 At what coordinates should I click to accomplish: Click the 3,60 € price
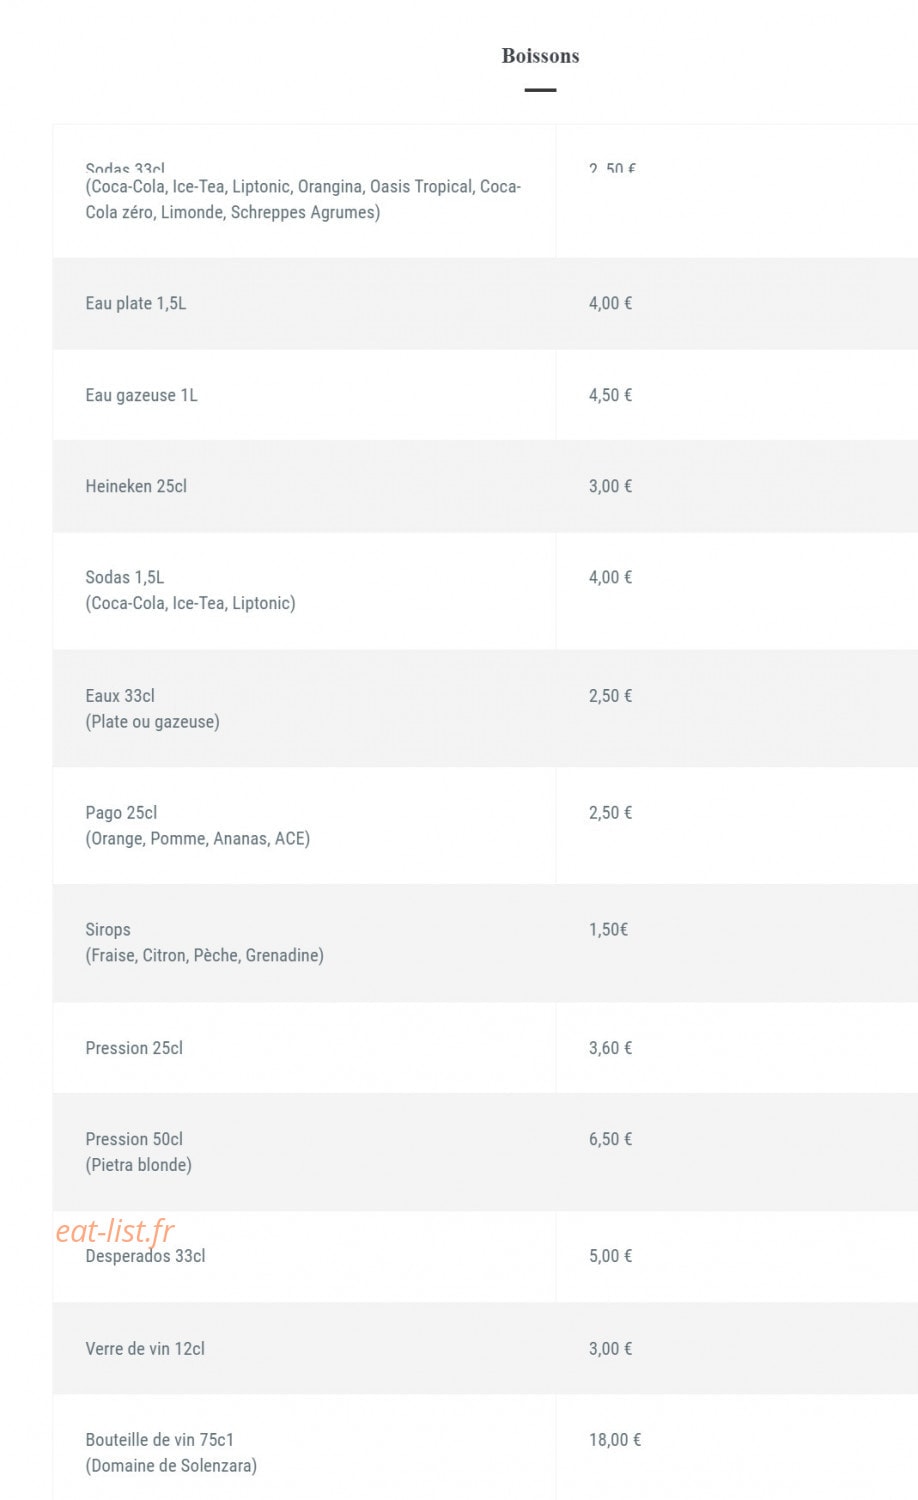pos(610,1048)
